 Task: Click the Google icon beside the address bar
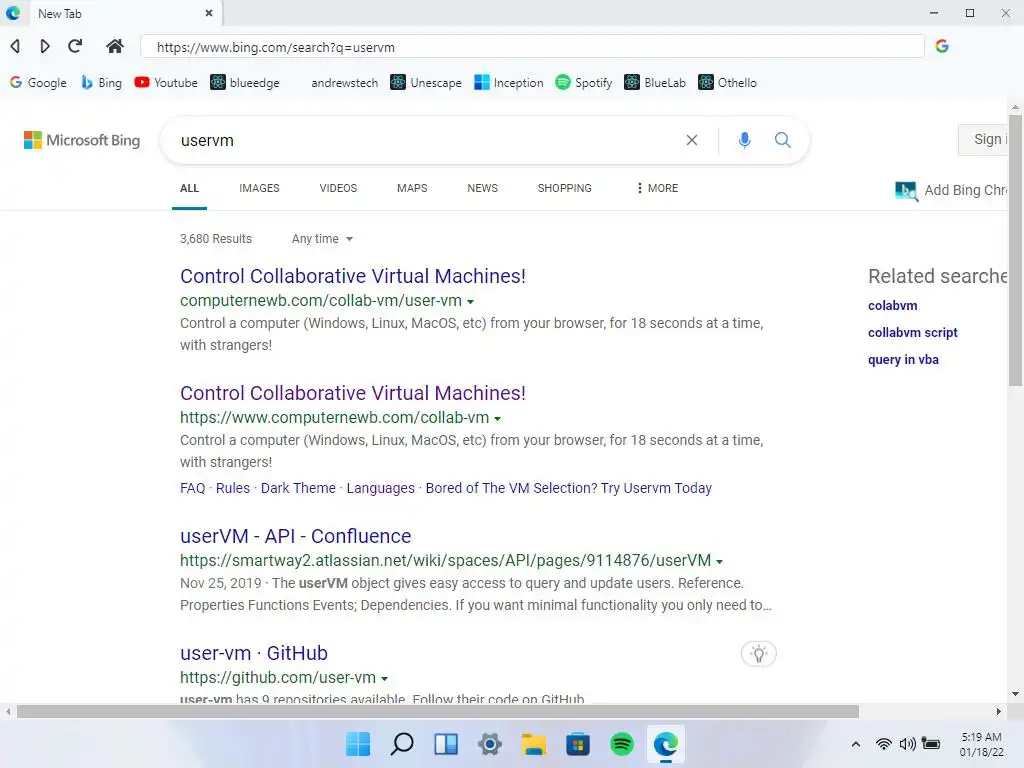(x=942, y=46)
